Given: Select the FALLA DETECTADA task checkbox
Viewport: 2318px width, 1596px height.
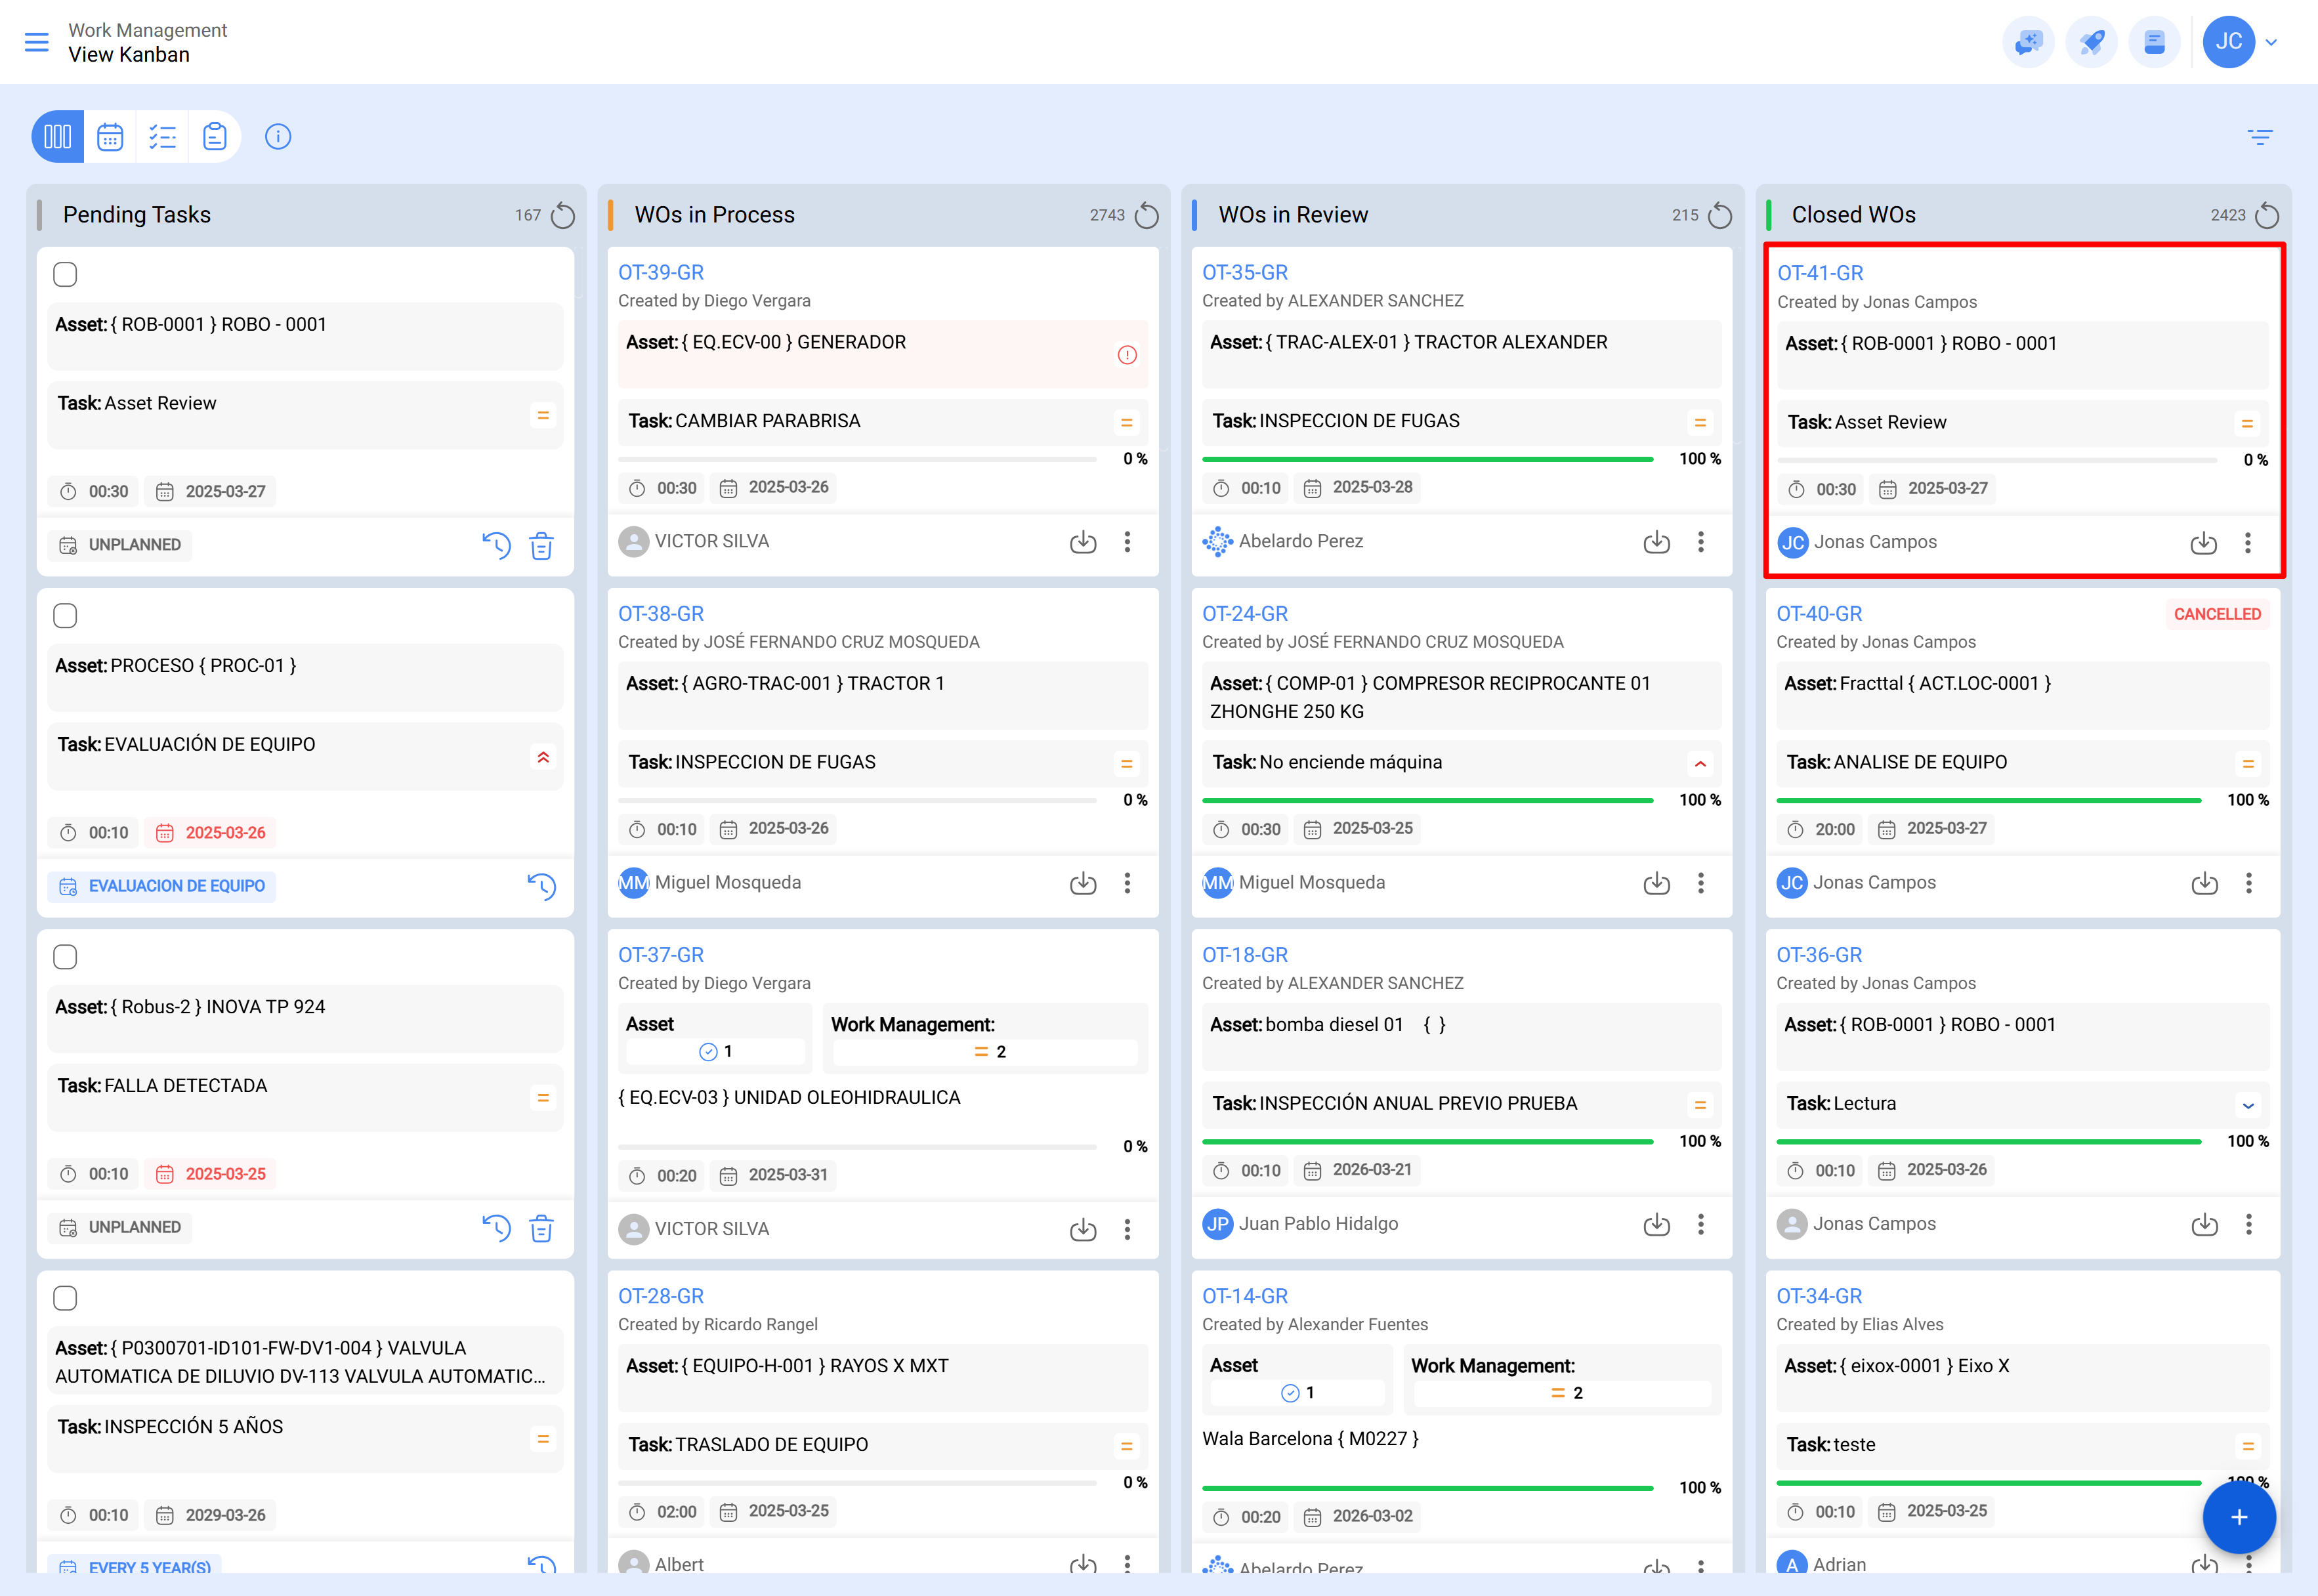Looking at the screenshot, I should [65, 957].
